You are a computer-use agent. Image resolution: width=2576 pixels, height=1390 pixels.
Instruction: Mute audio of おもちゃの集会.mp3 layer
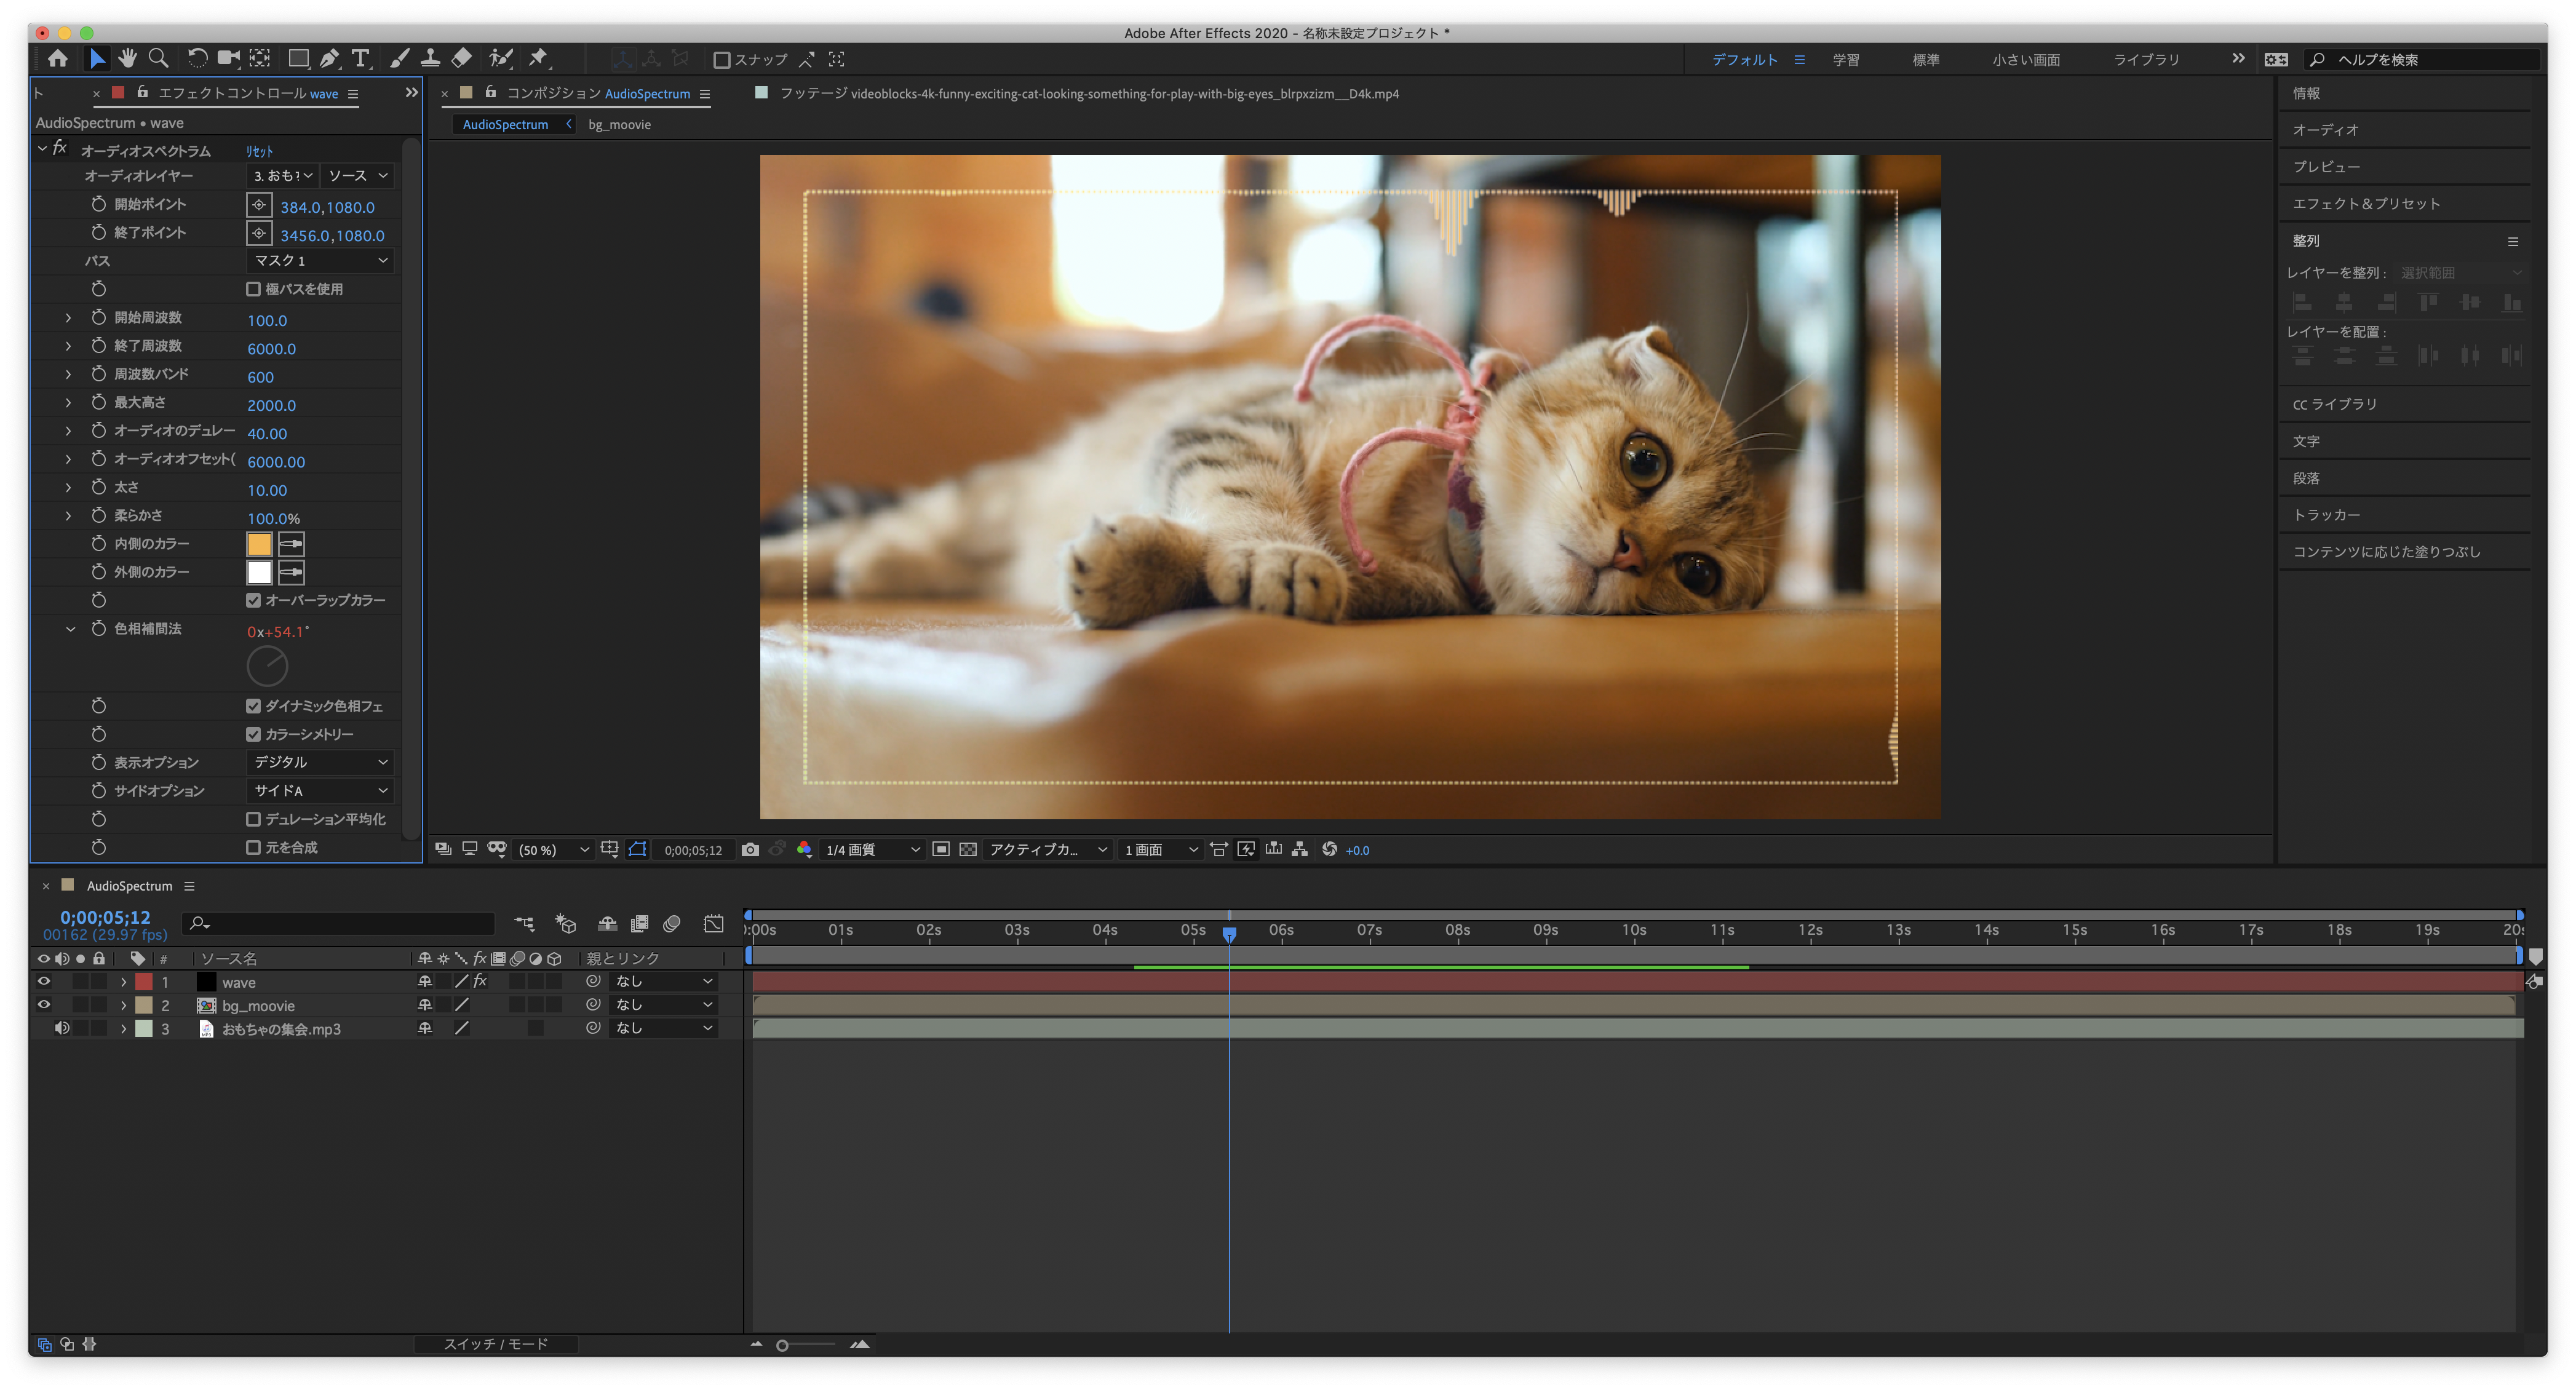(62, 1029)
